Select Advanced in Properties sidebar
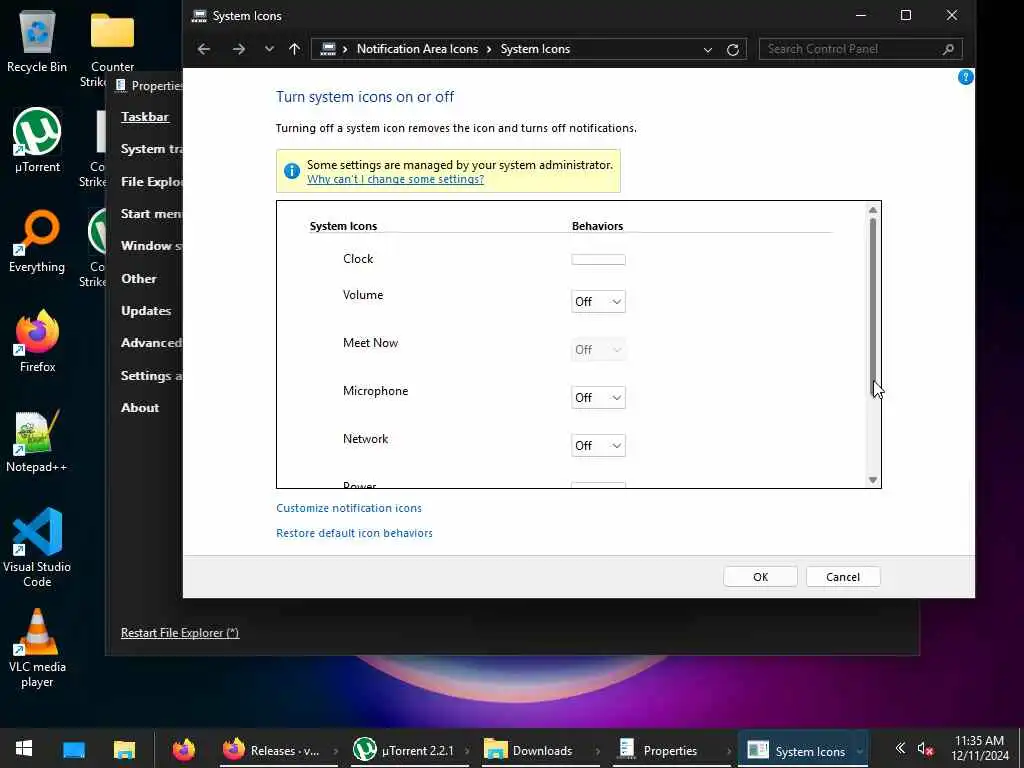This screenshot has height=768, width=1024. click(152, 343)
